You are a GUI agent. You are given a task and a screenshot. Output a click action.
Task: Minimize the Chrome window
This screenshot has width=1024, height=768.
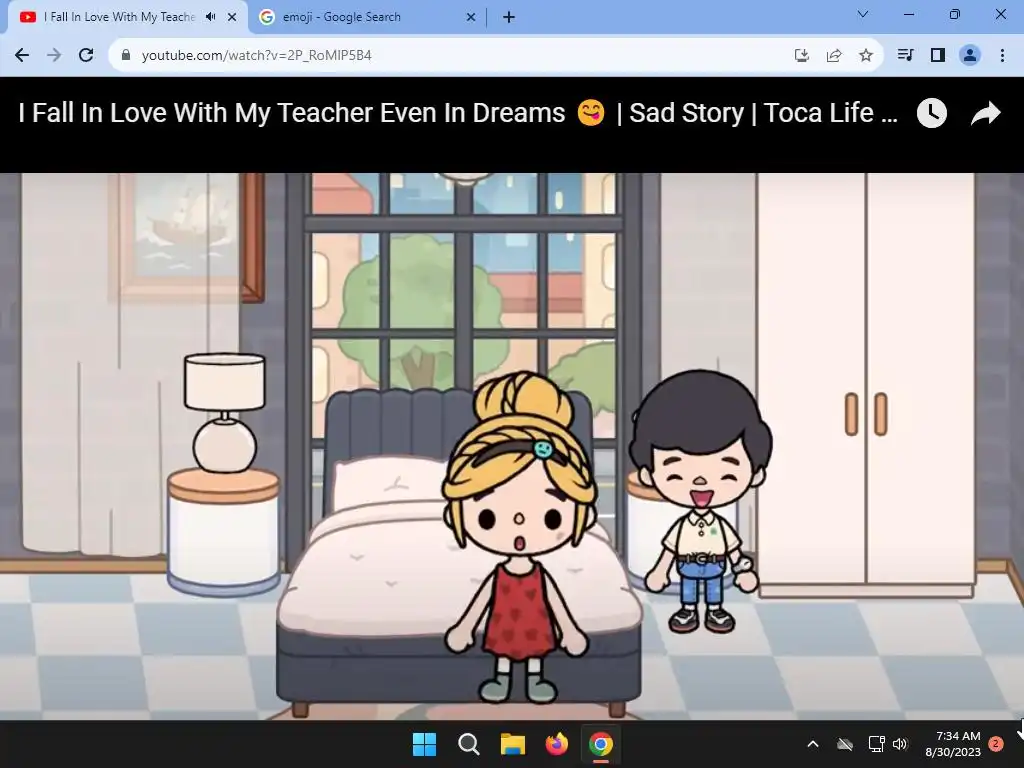pyautogui.click(x=908, y=14)
